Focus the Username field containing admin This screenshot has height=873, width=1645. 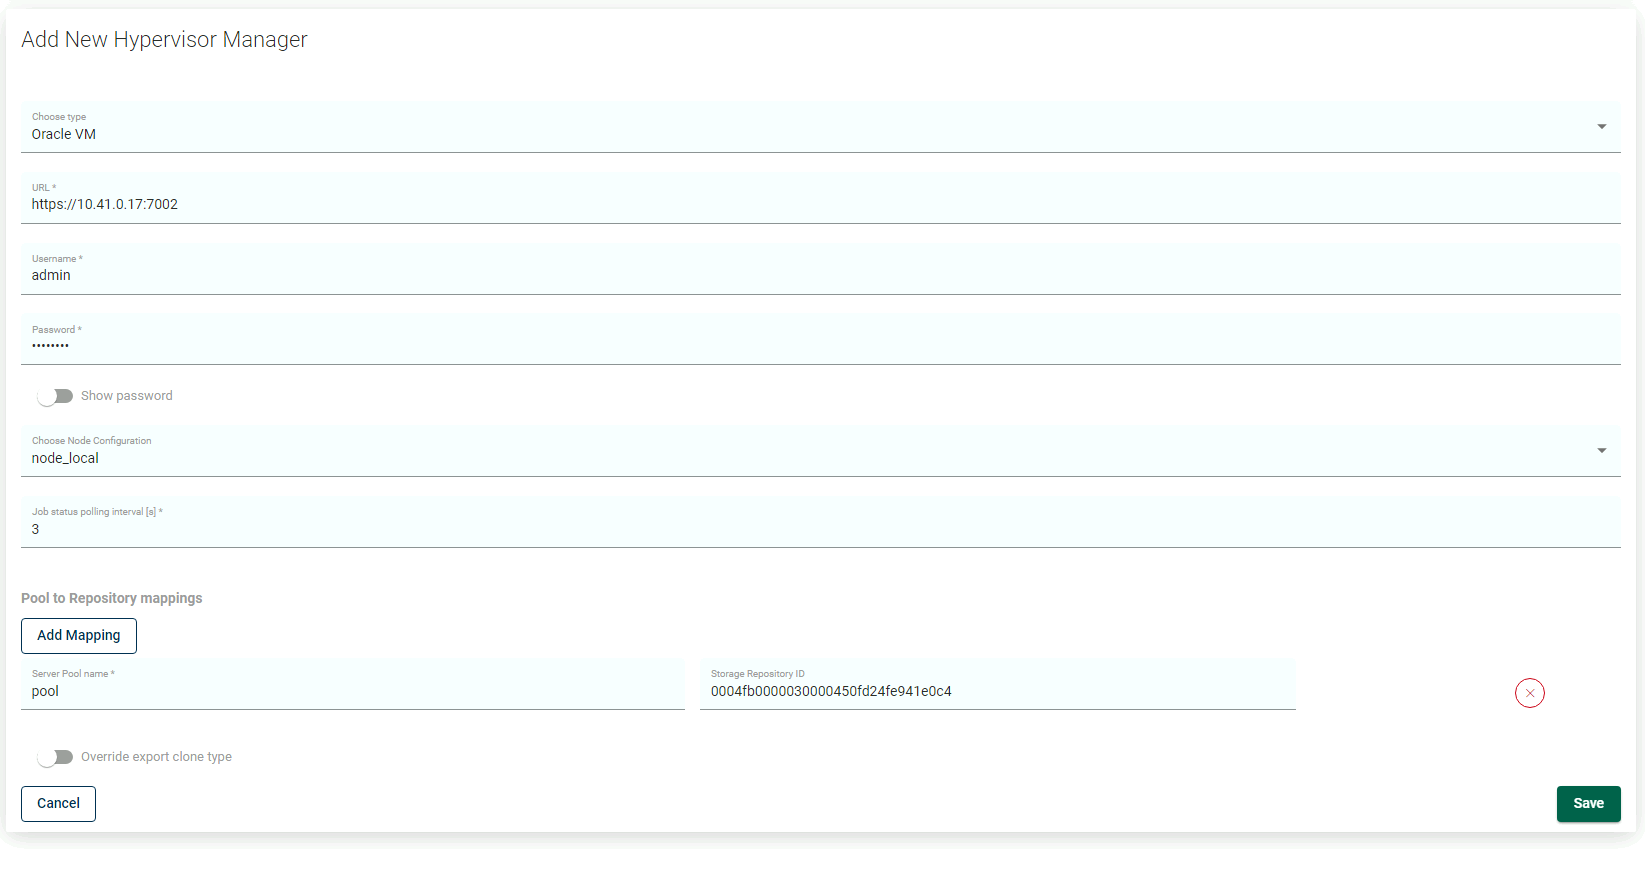coord(820,276)
